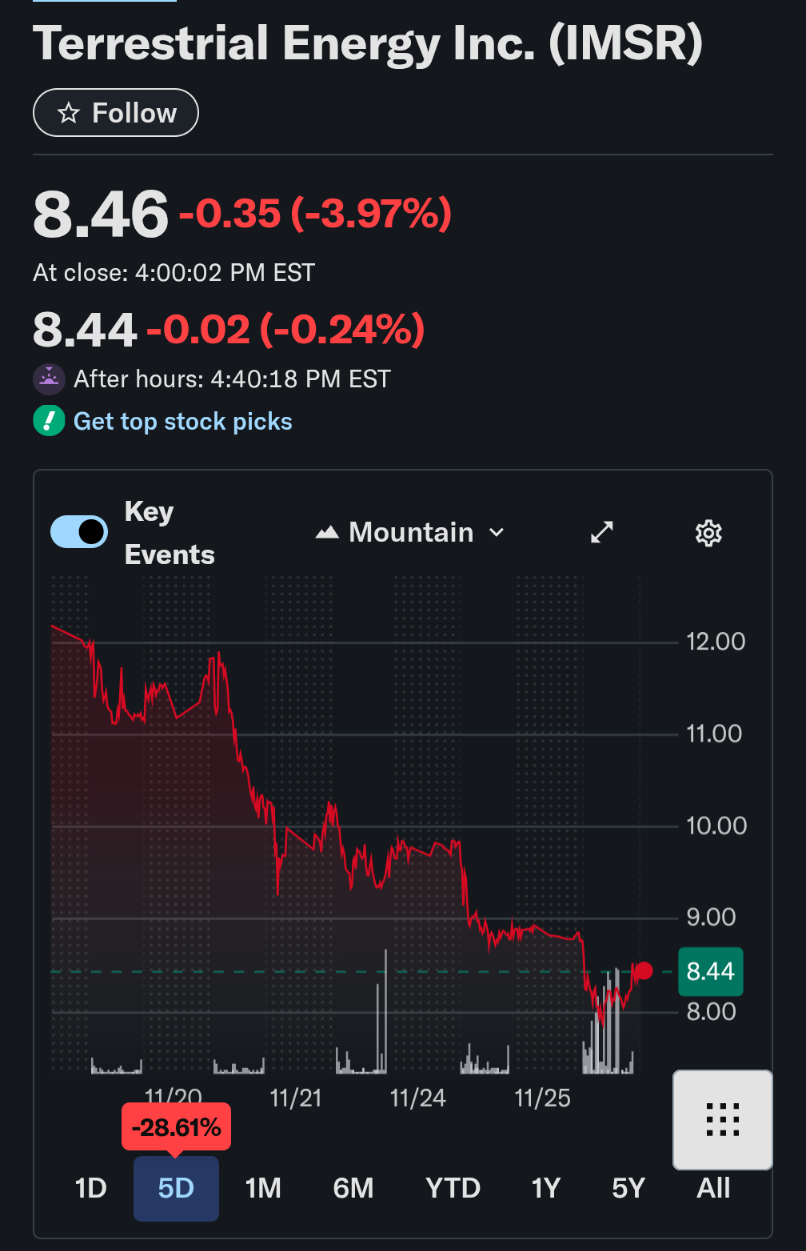Click the star icon in Follow button

[68, 113]
